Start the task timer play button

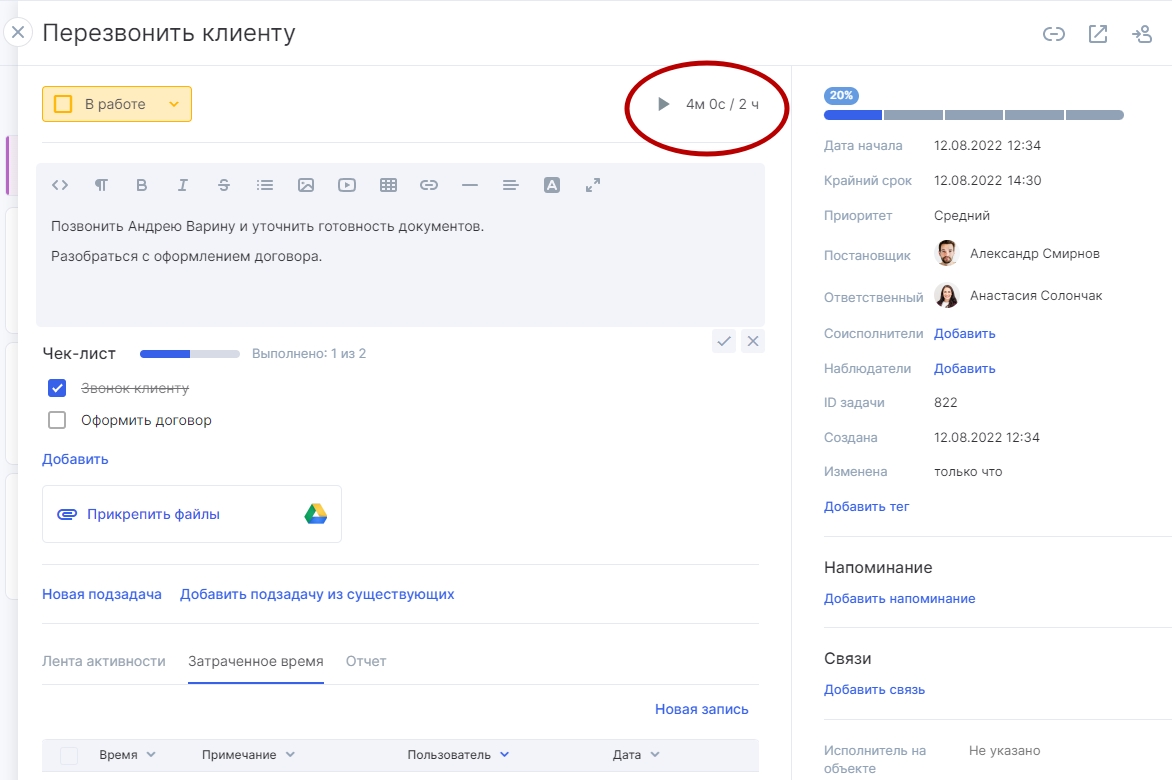(663, 104)
